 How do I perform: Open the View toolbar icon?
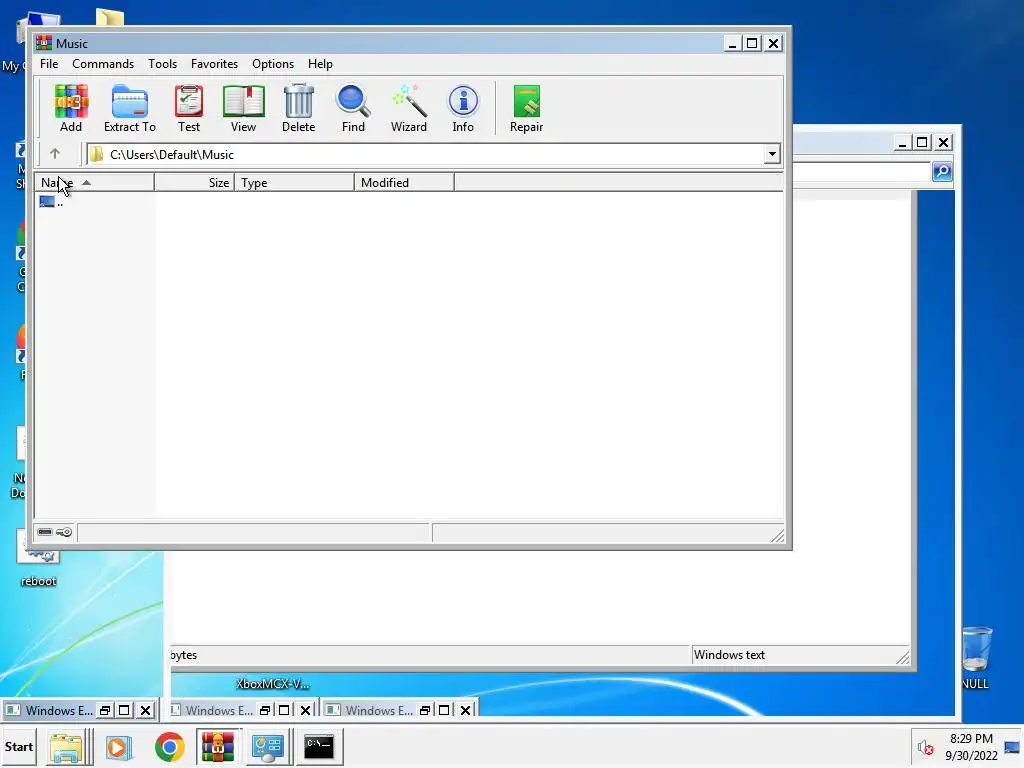pyautogui.click(x=244, y=108)
